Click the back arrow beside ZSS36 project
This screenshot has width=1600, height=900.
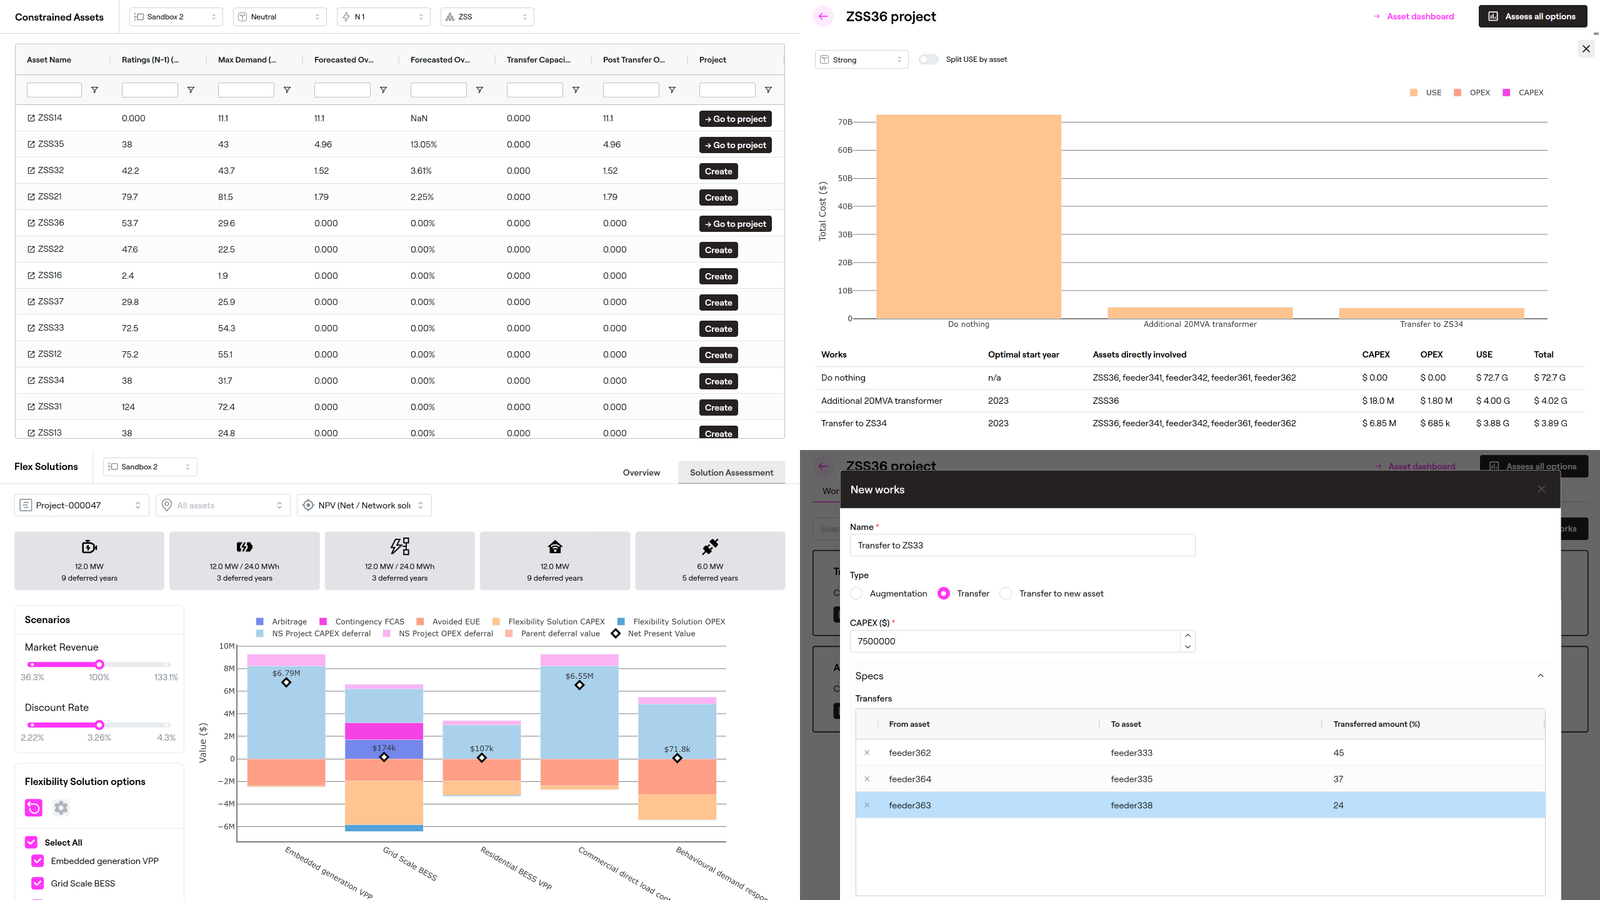(822, 16)
